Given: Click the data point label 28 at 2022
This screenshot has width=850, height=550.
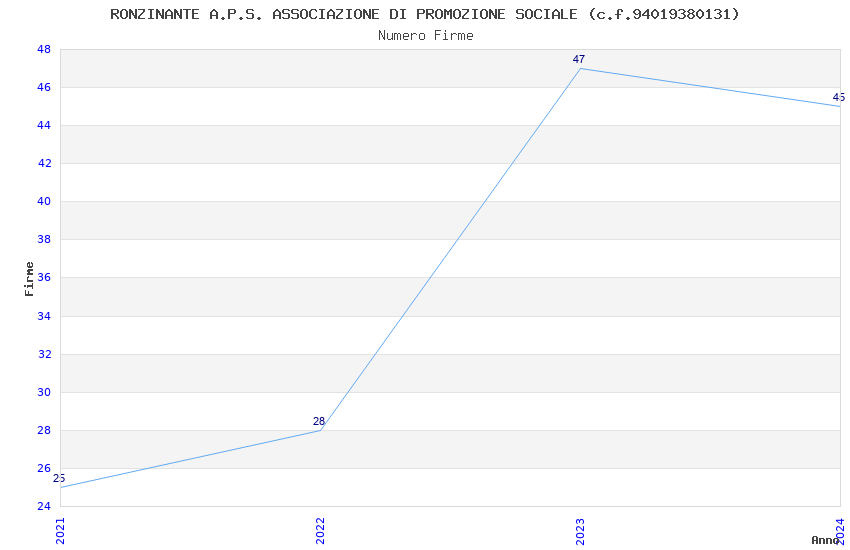Looking at the screenshot, I should click(x=319, y=421).
